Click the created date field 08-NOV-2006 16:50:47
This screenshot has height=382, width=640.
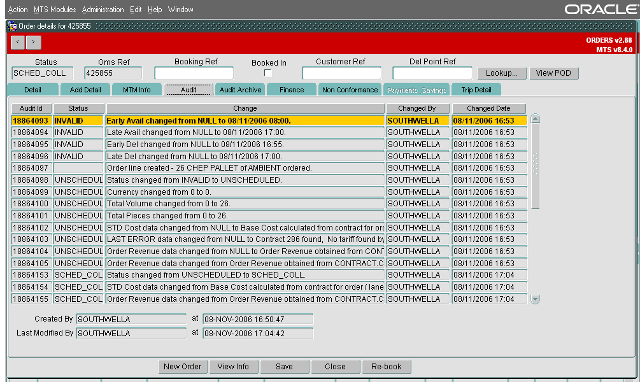coord(258,319)
